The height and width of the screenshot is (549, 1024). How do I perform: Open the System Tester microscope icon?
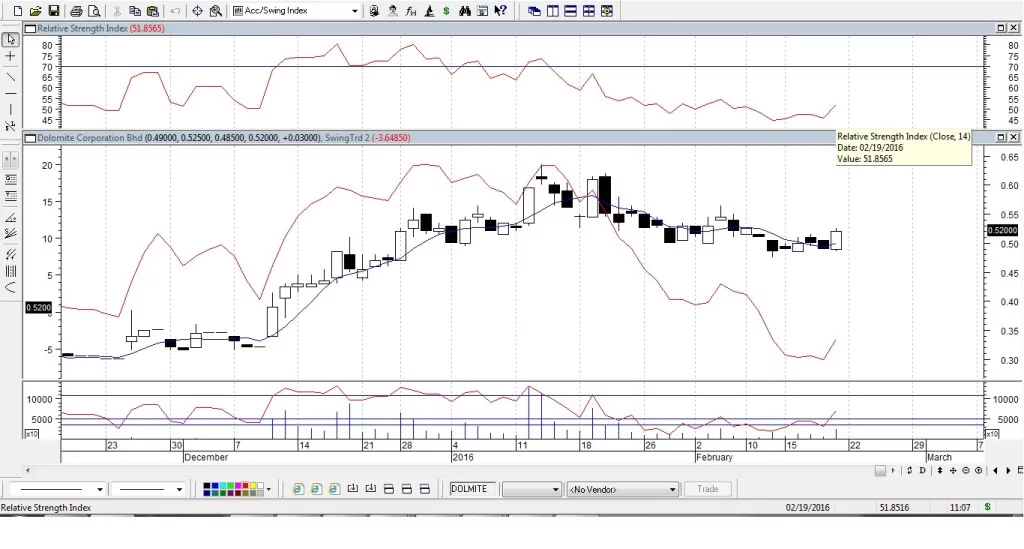[x=429, y=11]
